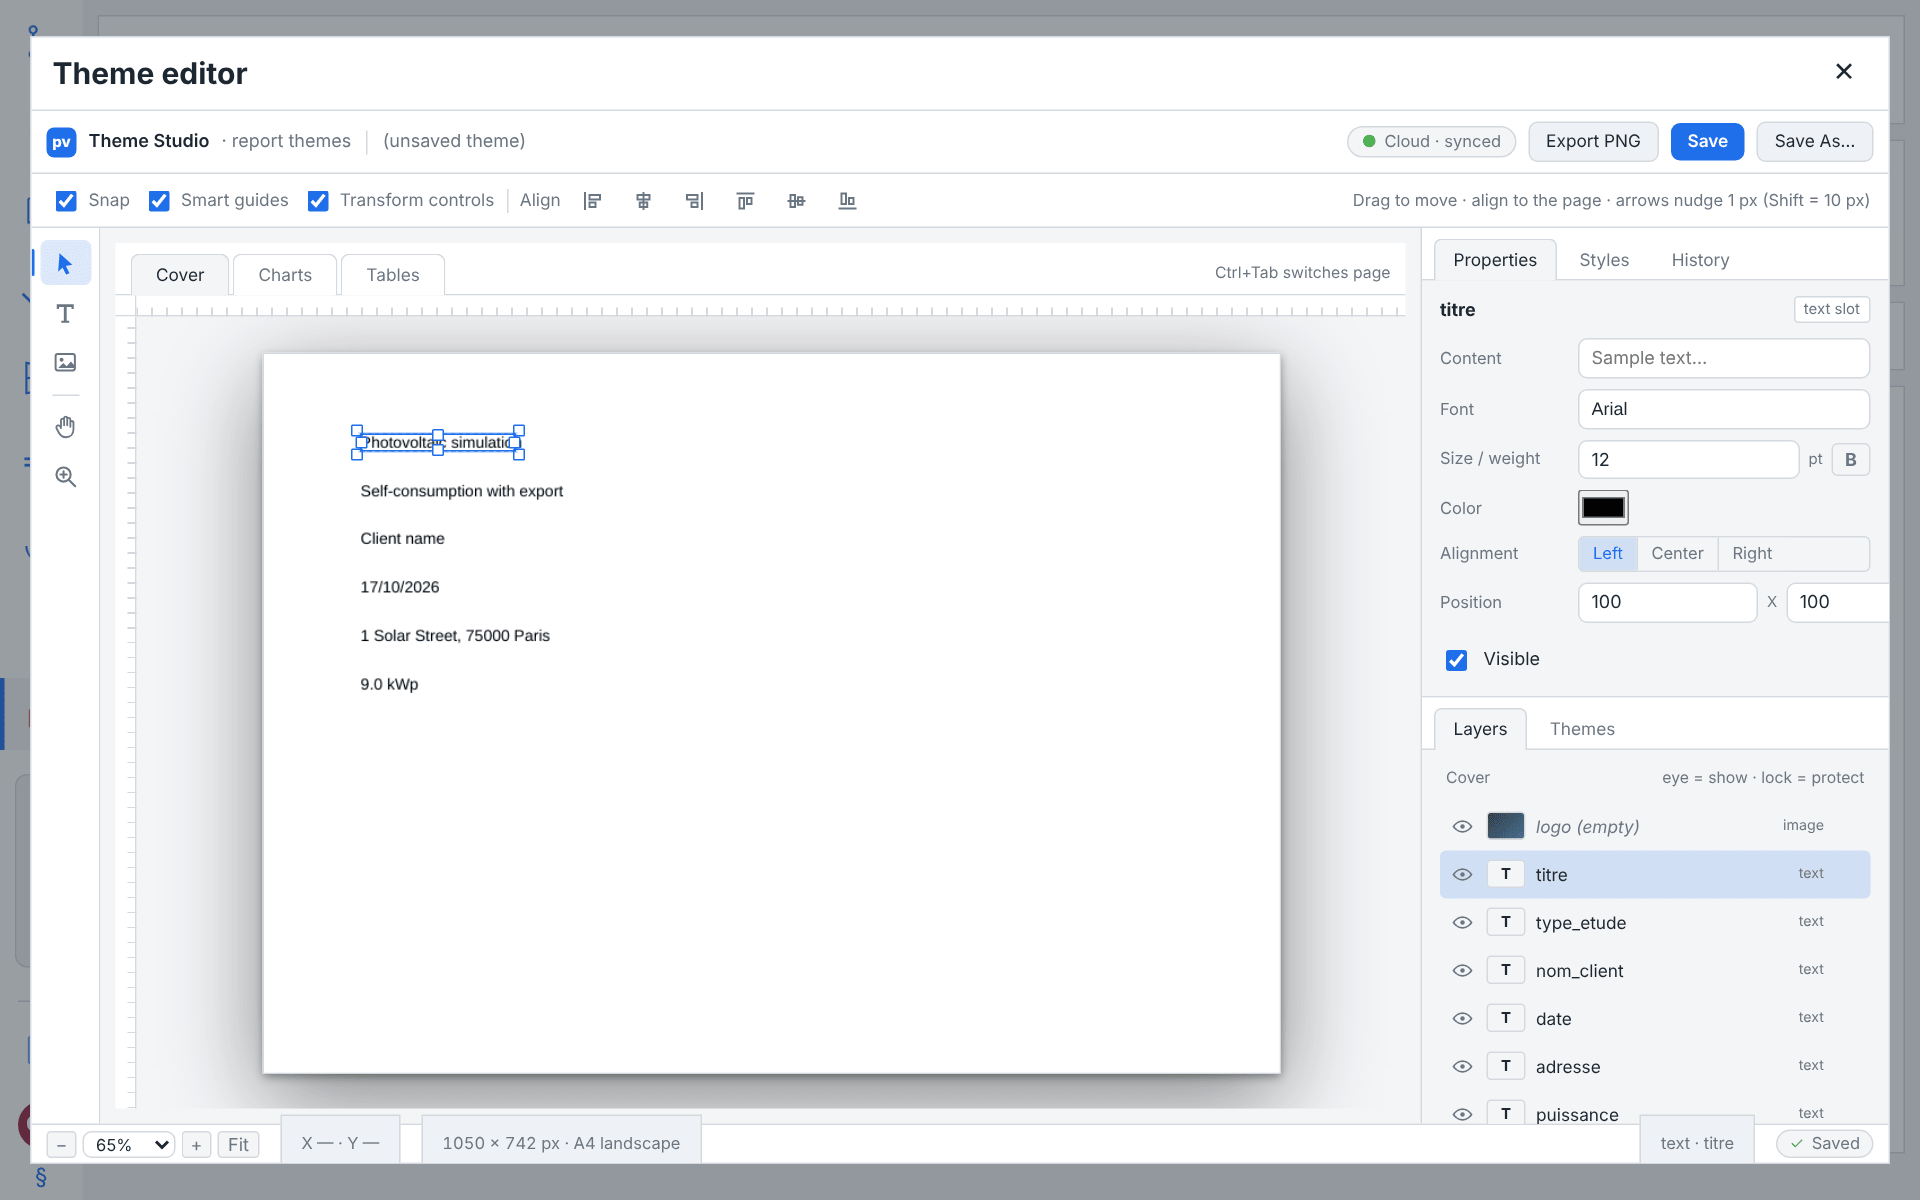1920x1200 pixels.
Task: Set alignment to Center
Action: [1677, 554]
